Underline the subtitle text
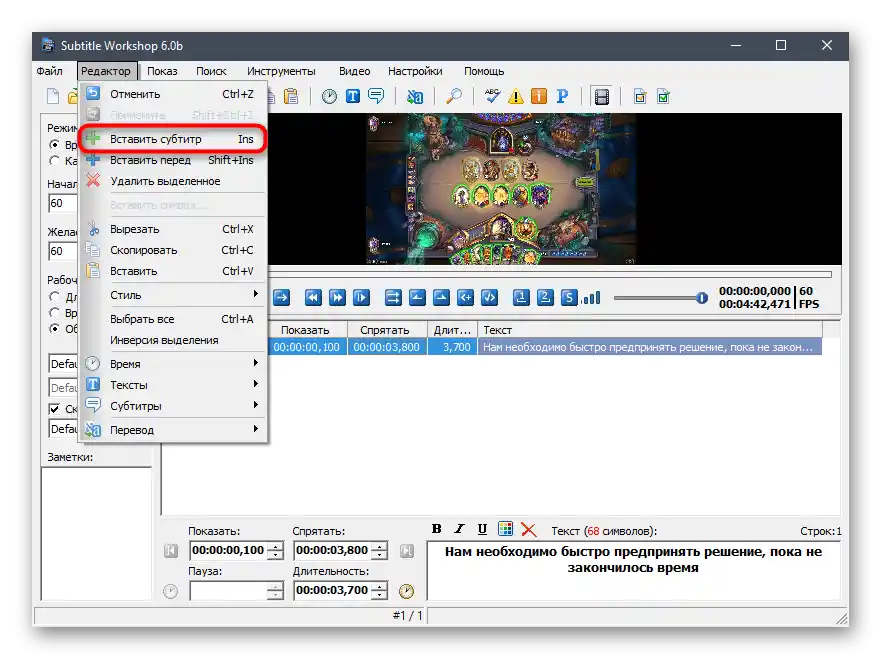Viewport: 881px width, 659px height. pos(482,529)
